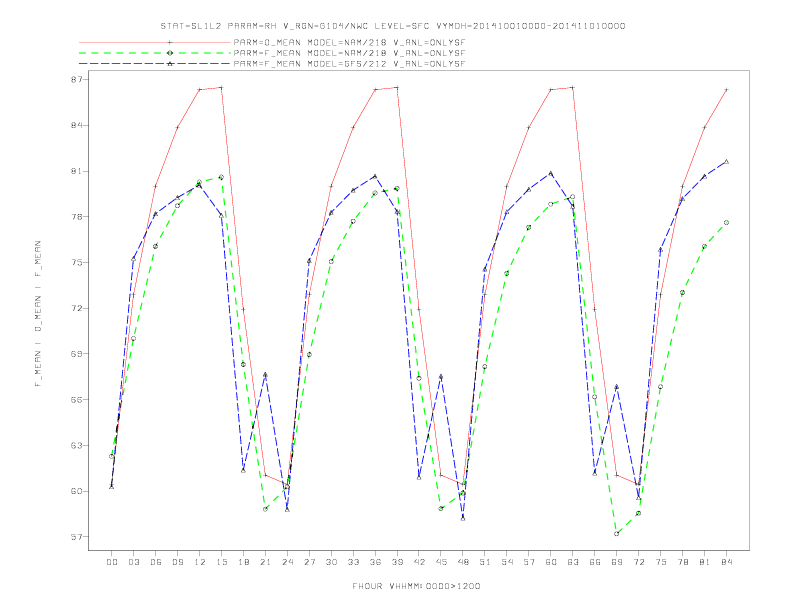The width and height of the screenshot is (792, 612).
Task: Click x-axis forecast hour label 30
Action: tap(331, 562)
